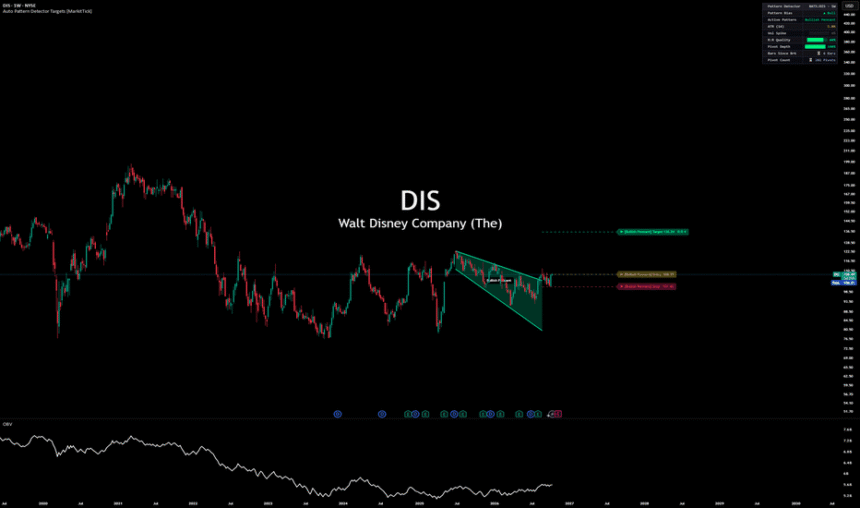
Task: Click the blue Post-market price label on axis
Action: pos(845,283)
